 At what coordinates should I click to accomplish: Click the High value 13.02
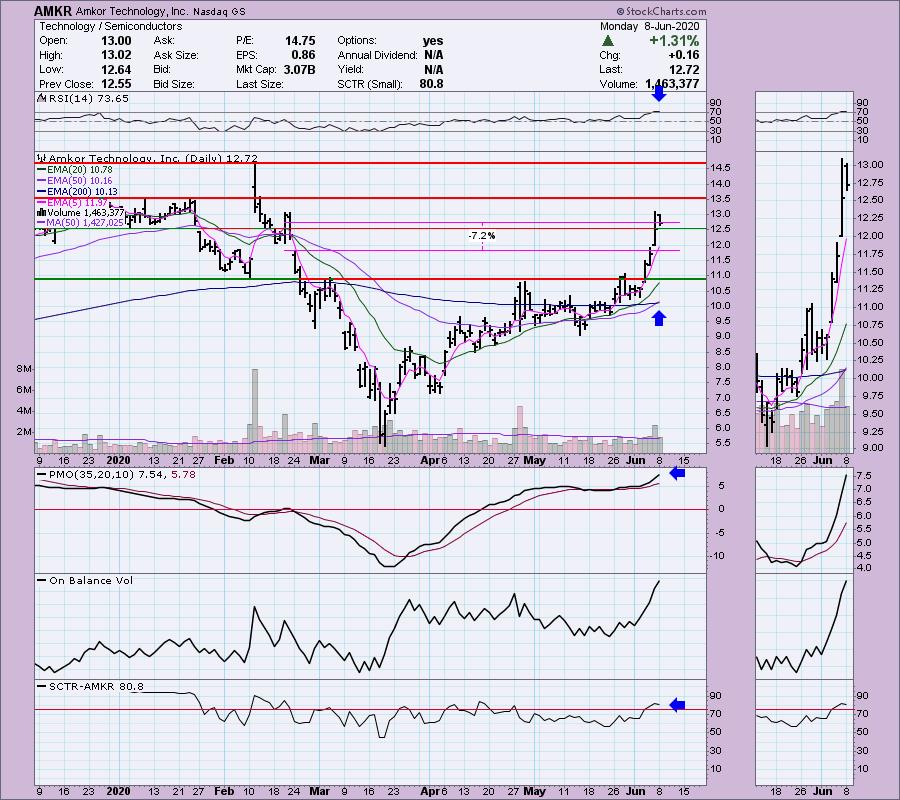click(117, 55)
